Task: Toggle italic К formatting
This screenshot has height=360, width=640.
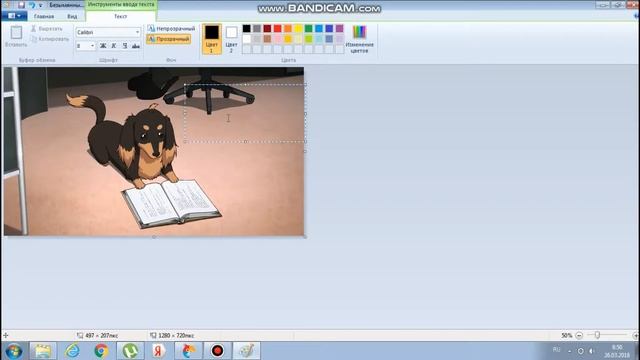Action: [114, 46]
